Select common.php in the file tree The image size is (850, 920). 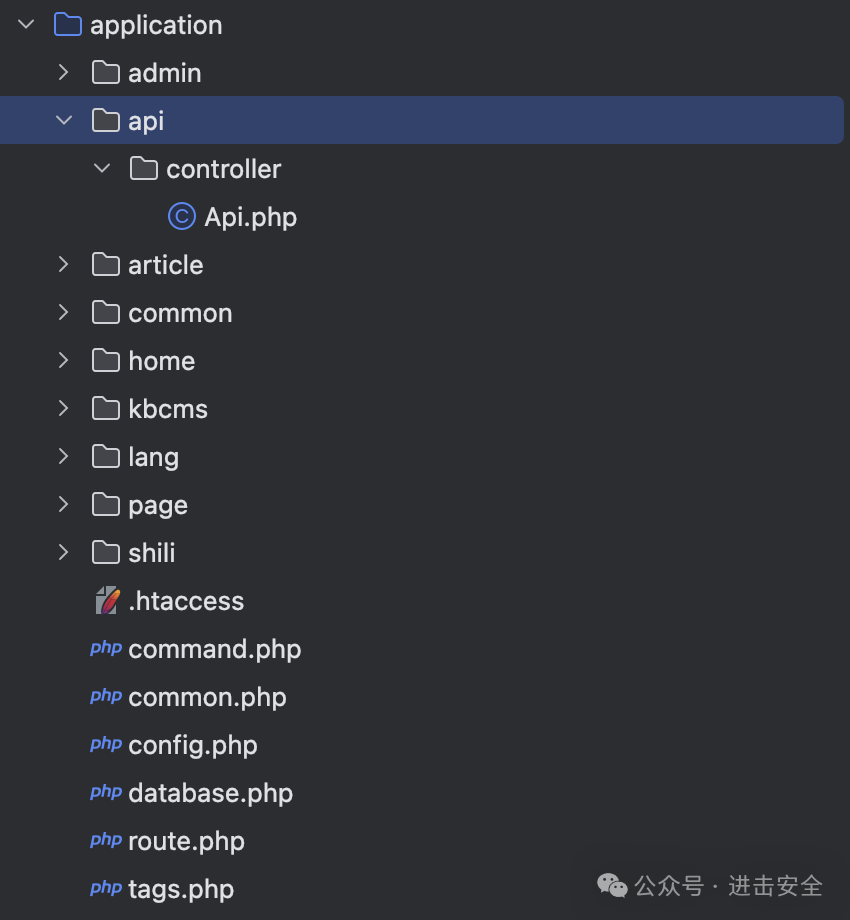(207, 697)
